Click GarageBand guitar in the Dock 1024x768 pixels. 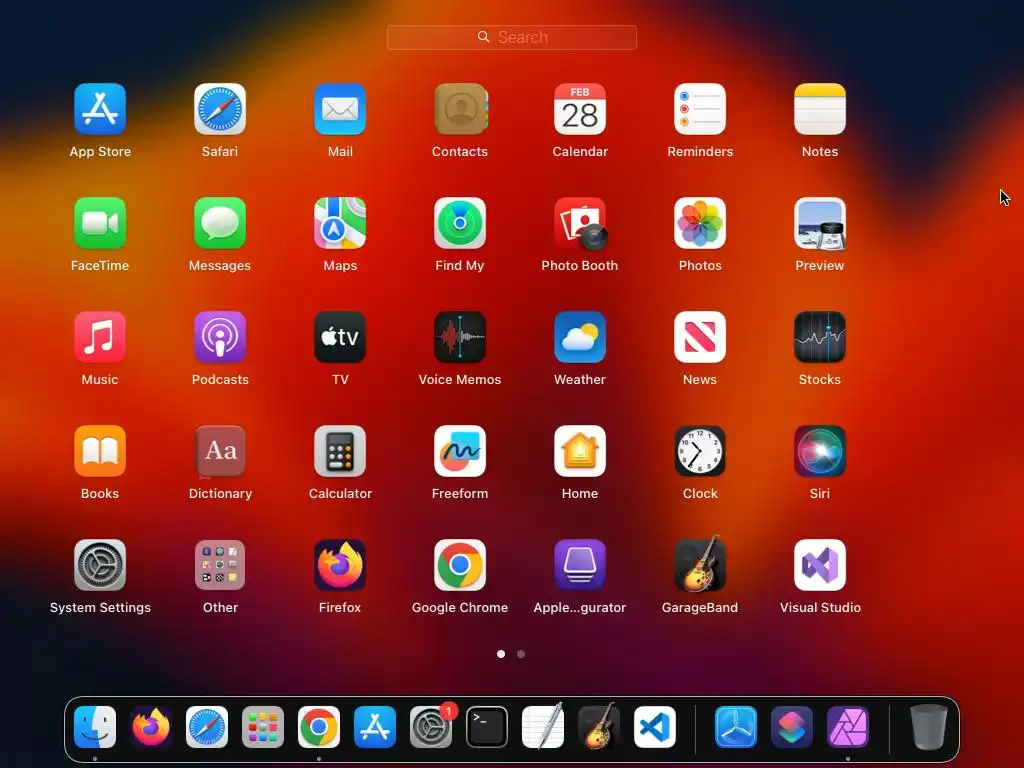pyautogui.click(x=599, y=726)
